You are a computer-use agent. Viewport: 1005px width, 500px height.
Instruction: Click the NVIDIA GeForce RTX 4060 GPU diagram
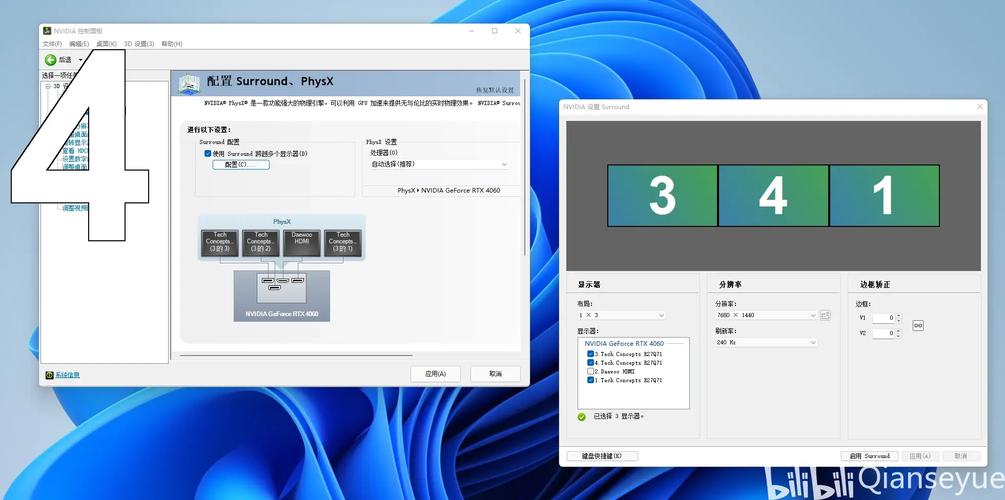[x=281, y=296]
